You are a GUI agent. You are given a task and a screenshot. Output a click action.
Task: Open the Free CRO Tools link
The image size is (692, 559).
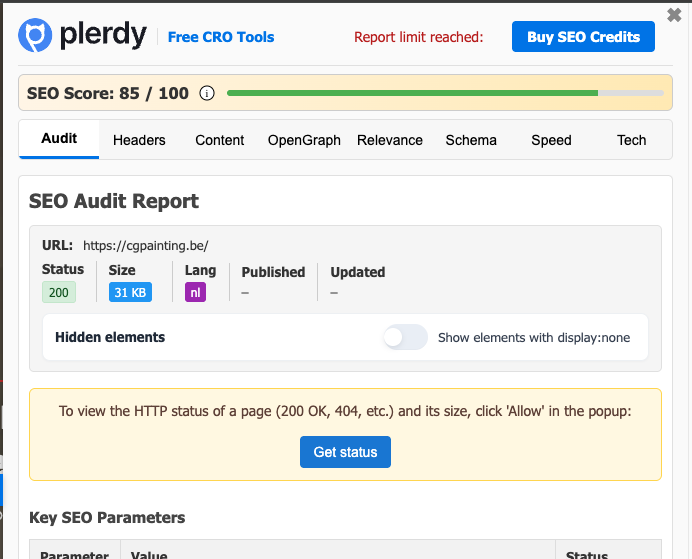pyautogui.click(x=221, y=37)
